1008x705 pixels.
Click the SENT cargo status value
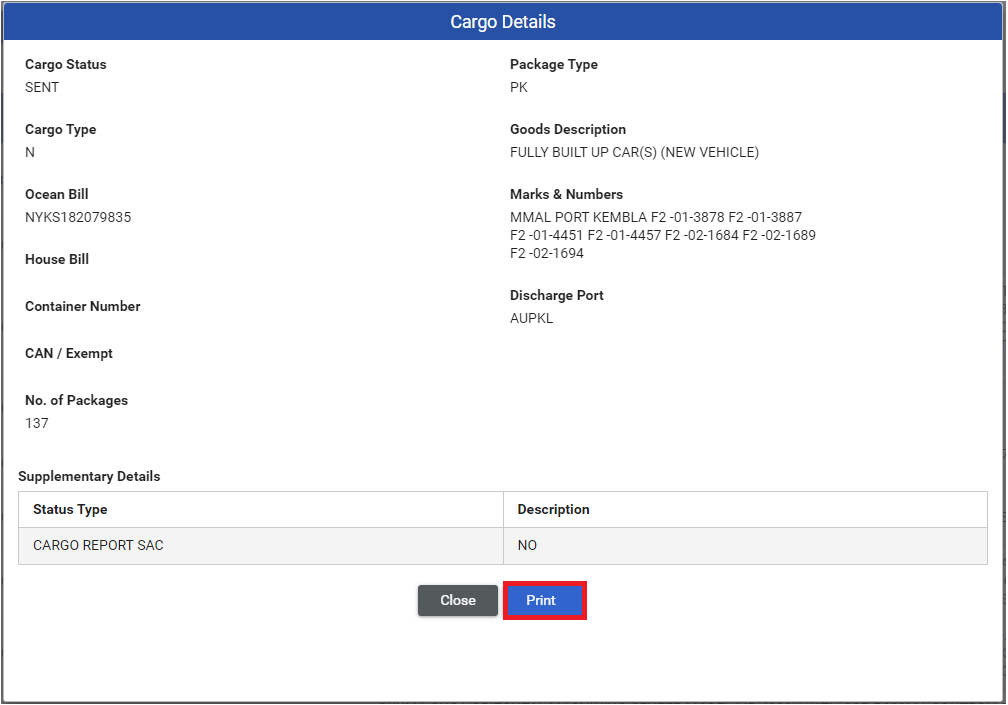(42, 87)
